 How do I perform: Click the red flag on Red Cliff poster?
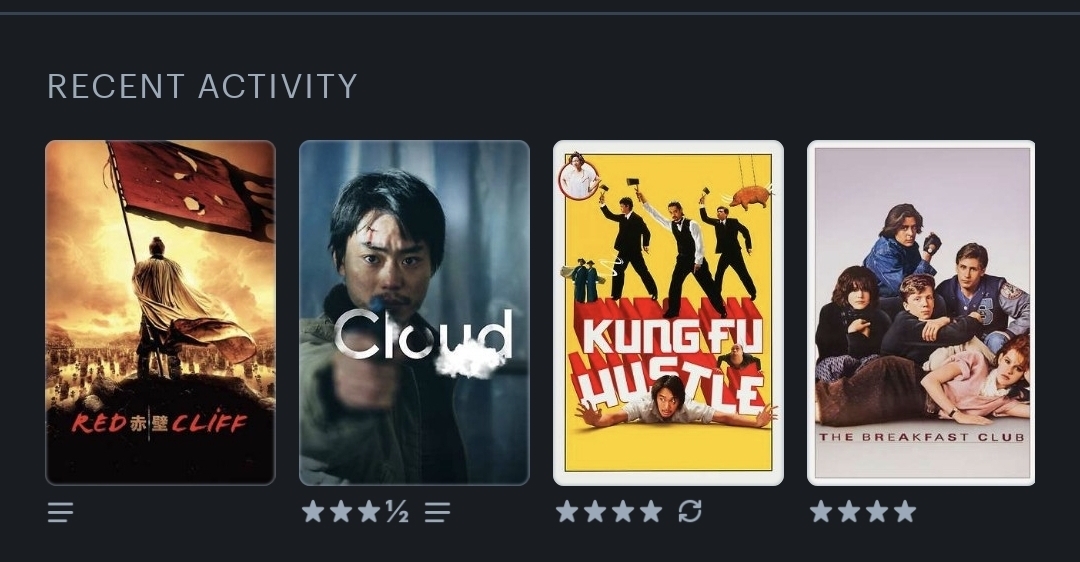coord(191,187)
